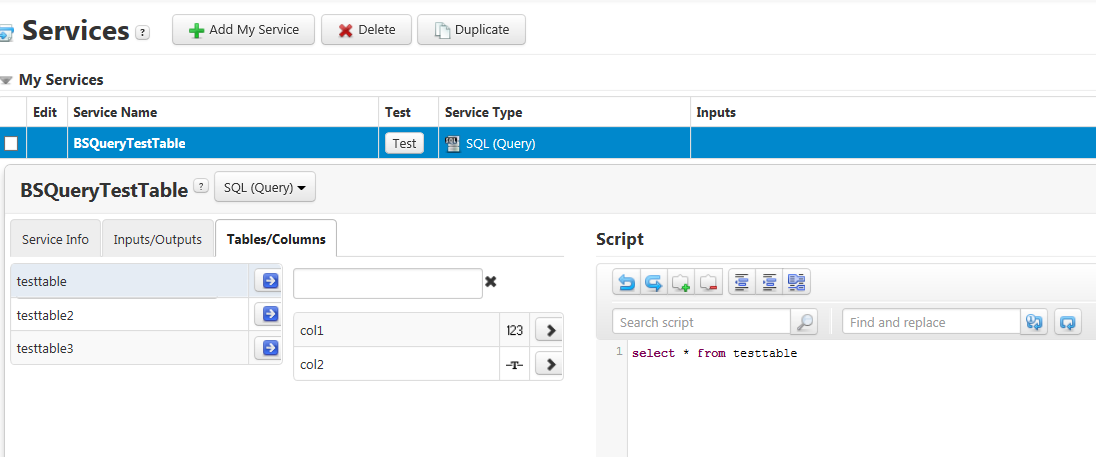Image resolution: width=1096 pixels, height=457 pixels.
Task: Select testtable2 in the table list
Action: [x=130, y=314]
